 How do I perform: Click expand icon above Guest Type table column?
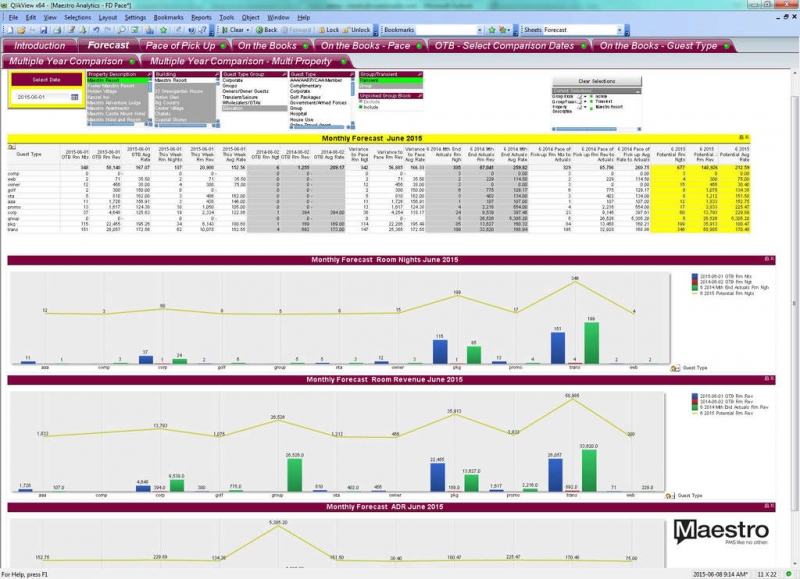pos(11,147)
